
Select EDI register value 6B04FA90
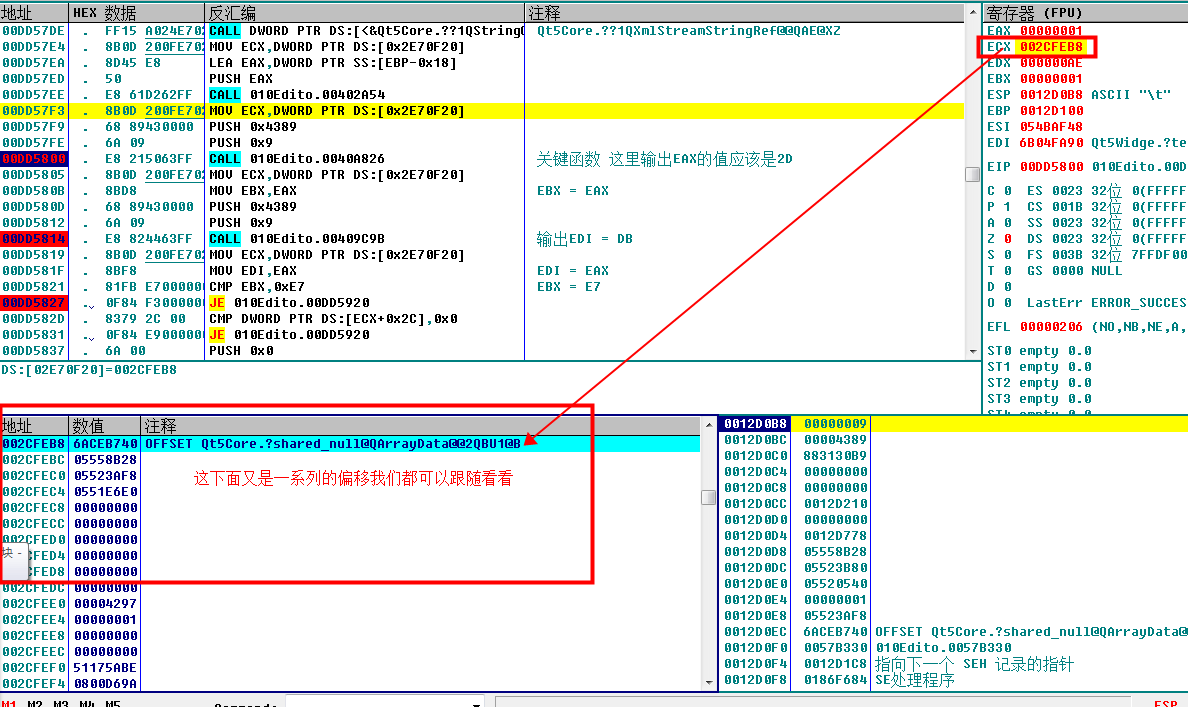pyautogui.click(x=1051, y=142)
